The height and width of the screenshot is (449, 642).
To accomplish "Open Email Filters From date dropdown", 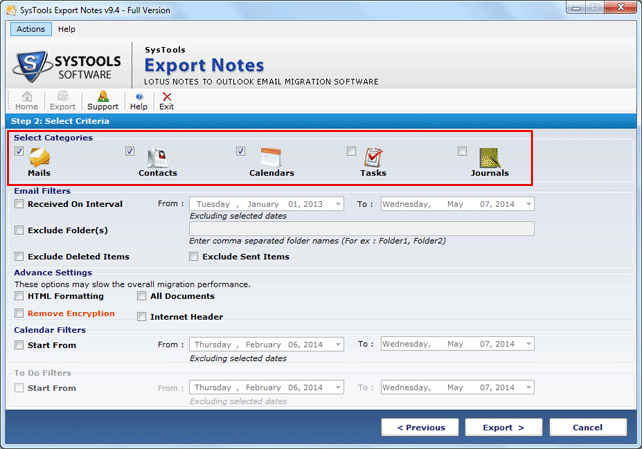I will [338, 204].
